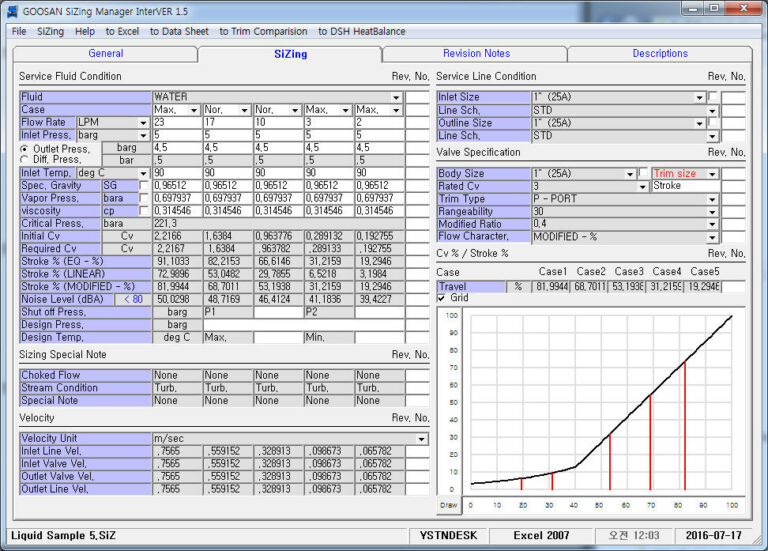Expand the Trim Type P - PORT dropdown
Viewport: 768px width, 551px height.
(x=713, y=199)
